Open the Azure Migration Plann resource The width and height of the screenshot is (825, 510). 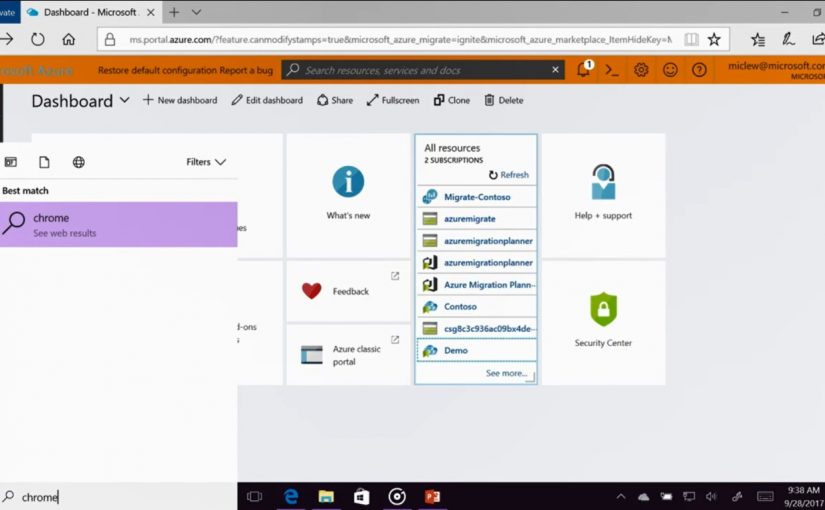(476, 285)
